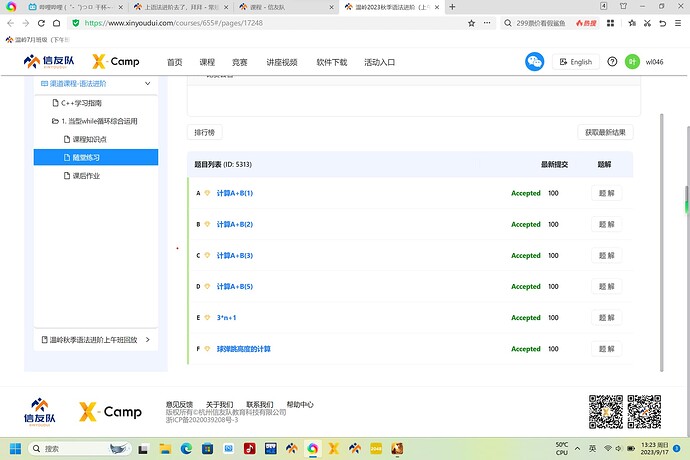690x460 pixels.
Task: Open the browser favorites list icon
Action: [x=632, y=23]
